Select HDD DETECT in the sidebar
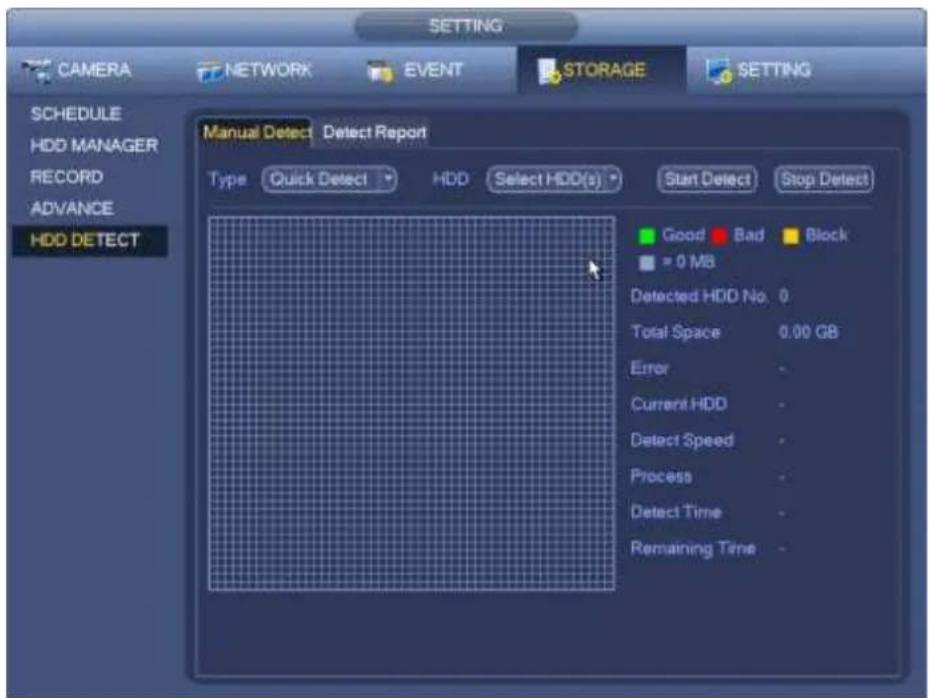 [x=89, y=241]
